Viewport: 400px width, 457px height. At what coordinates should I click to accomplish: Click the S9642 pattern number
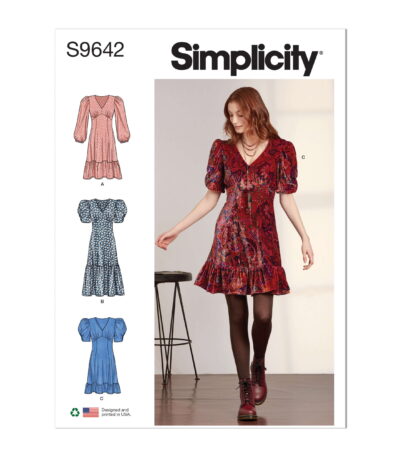tap(95, 50)
